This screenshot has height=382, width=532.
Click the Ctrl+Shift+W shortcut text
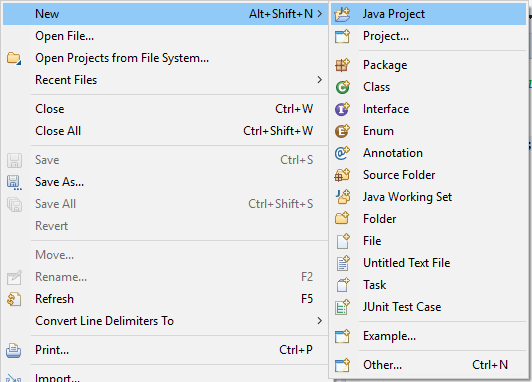point(278,131)
